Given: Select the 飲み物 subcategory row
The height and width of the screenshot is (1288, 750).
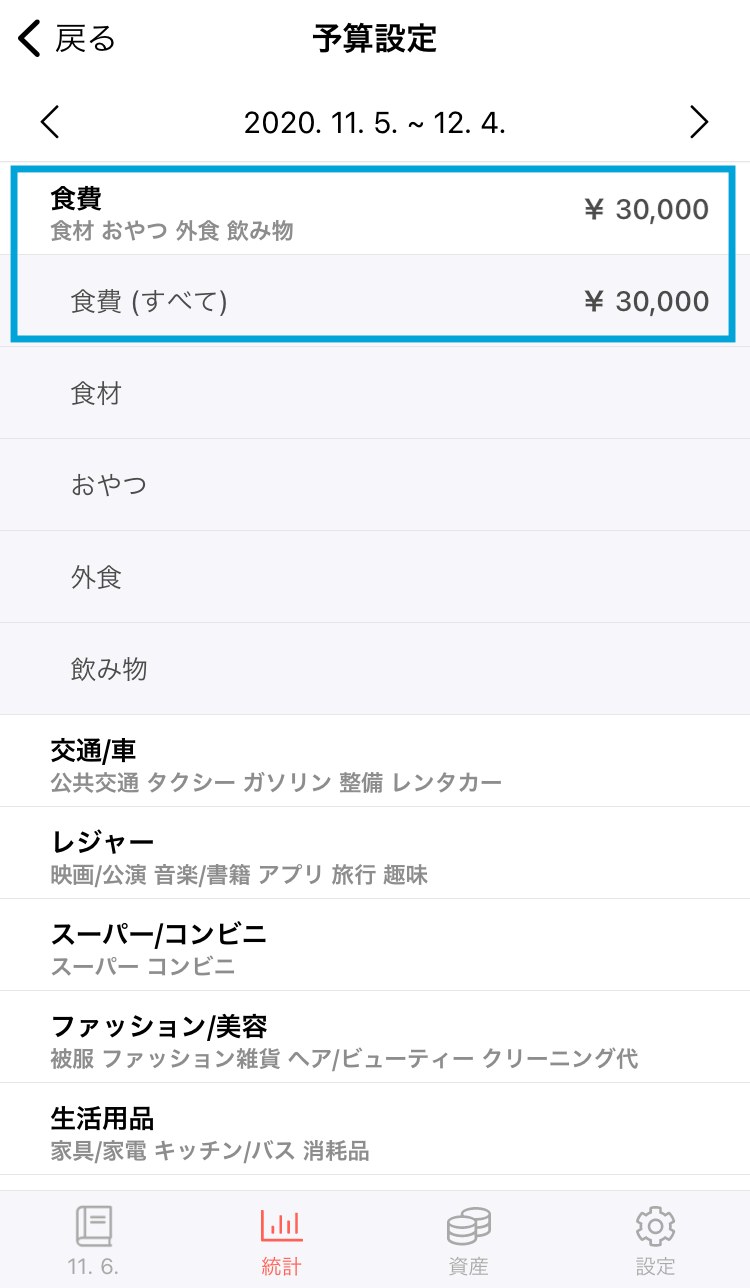Looking at the screenshot, I should [375, 669].
